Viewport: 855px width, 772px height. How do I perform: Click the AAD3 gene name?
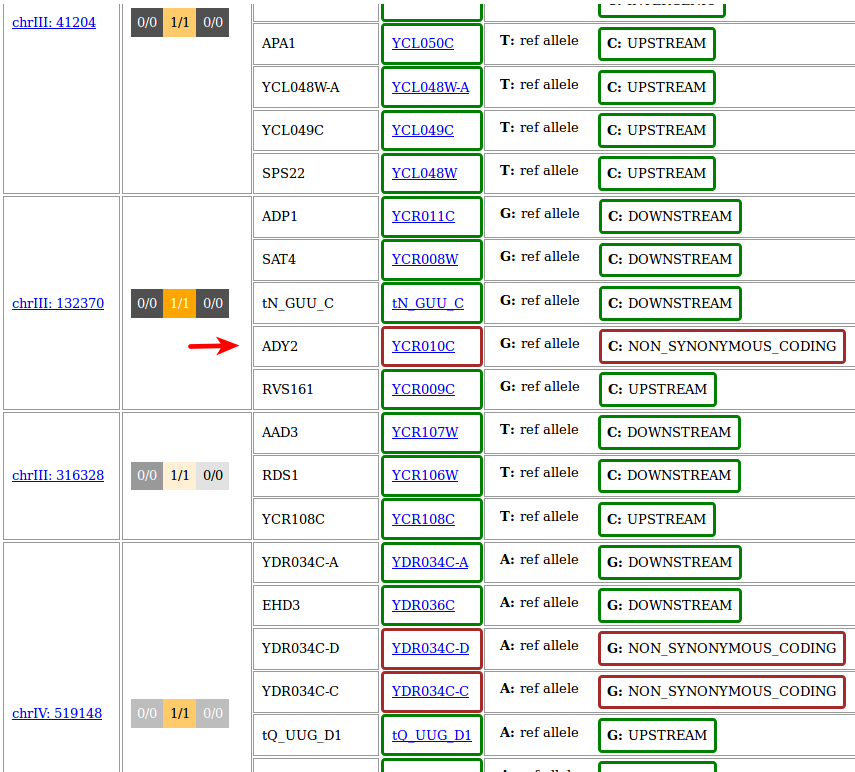coord(280,432)
